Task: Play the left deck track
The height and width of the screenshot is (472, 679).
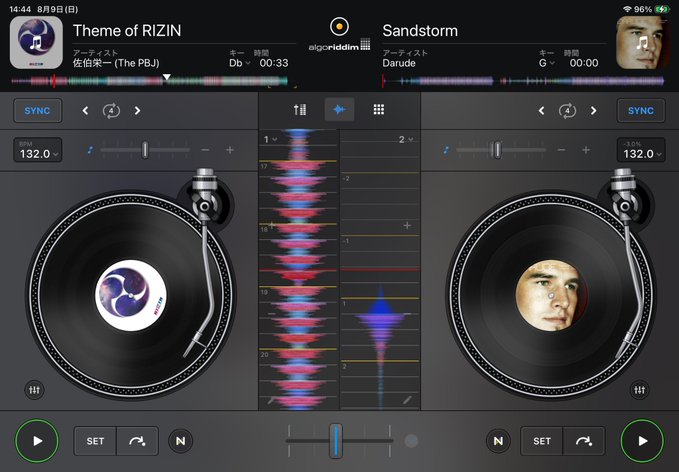Action: click(x=37, y=441)
